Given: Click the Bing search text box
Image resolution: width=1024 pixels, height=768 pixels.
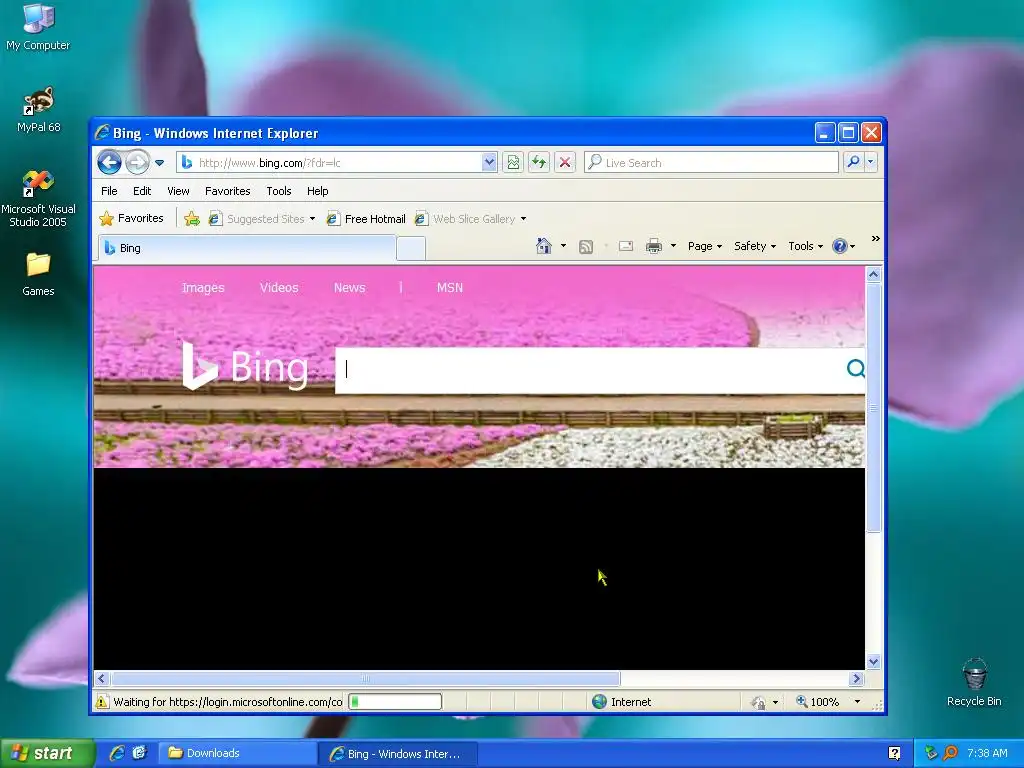Looking at the screenshot, I should pos(588,370).
